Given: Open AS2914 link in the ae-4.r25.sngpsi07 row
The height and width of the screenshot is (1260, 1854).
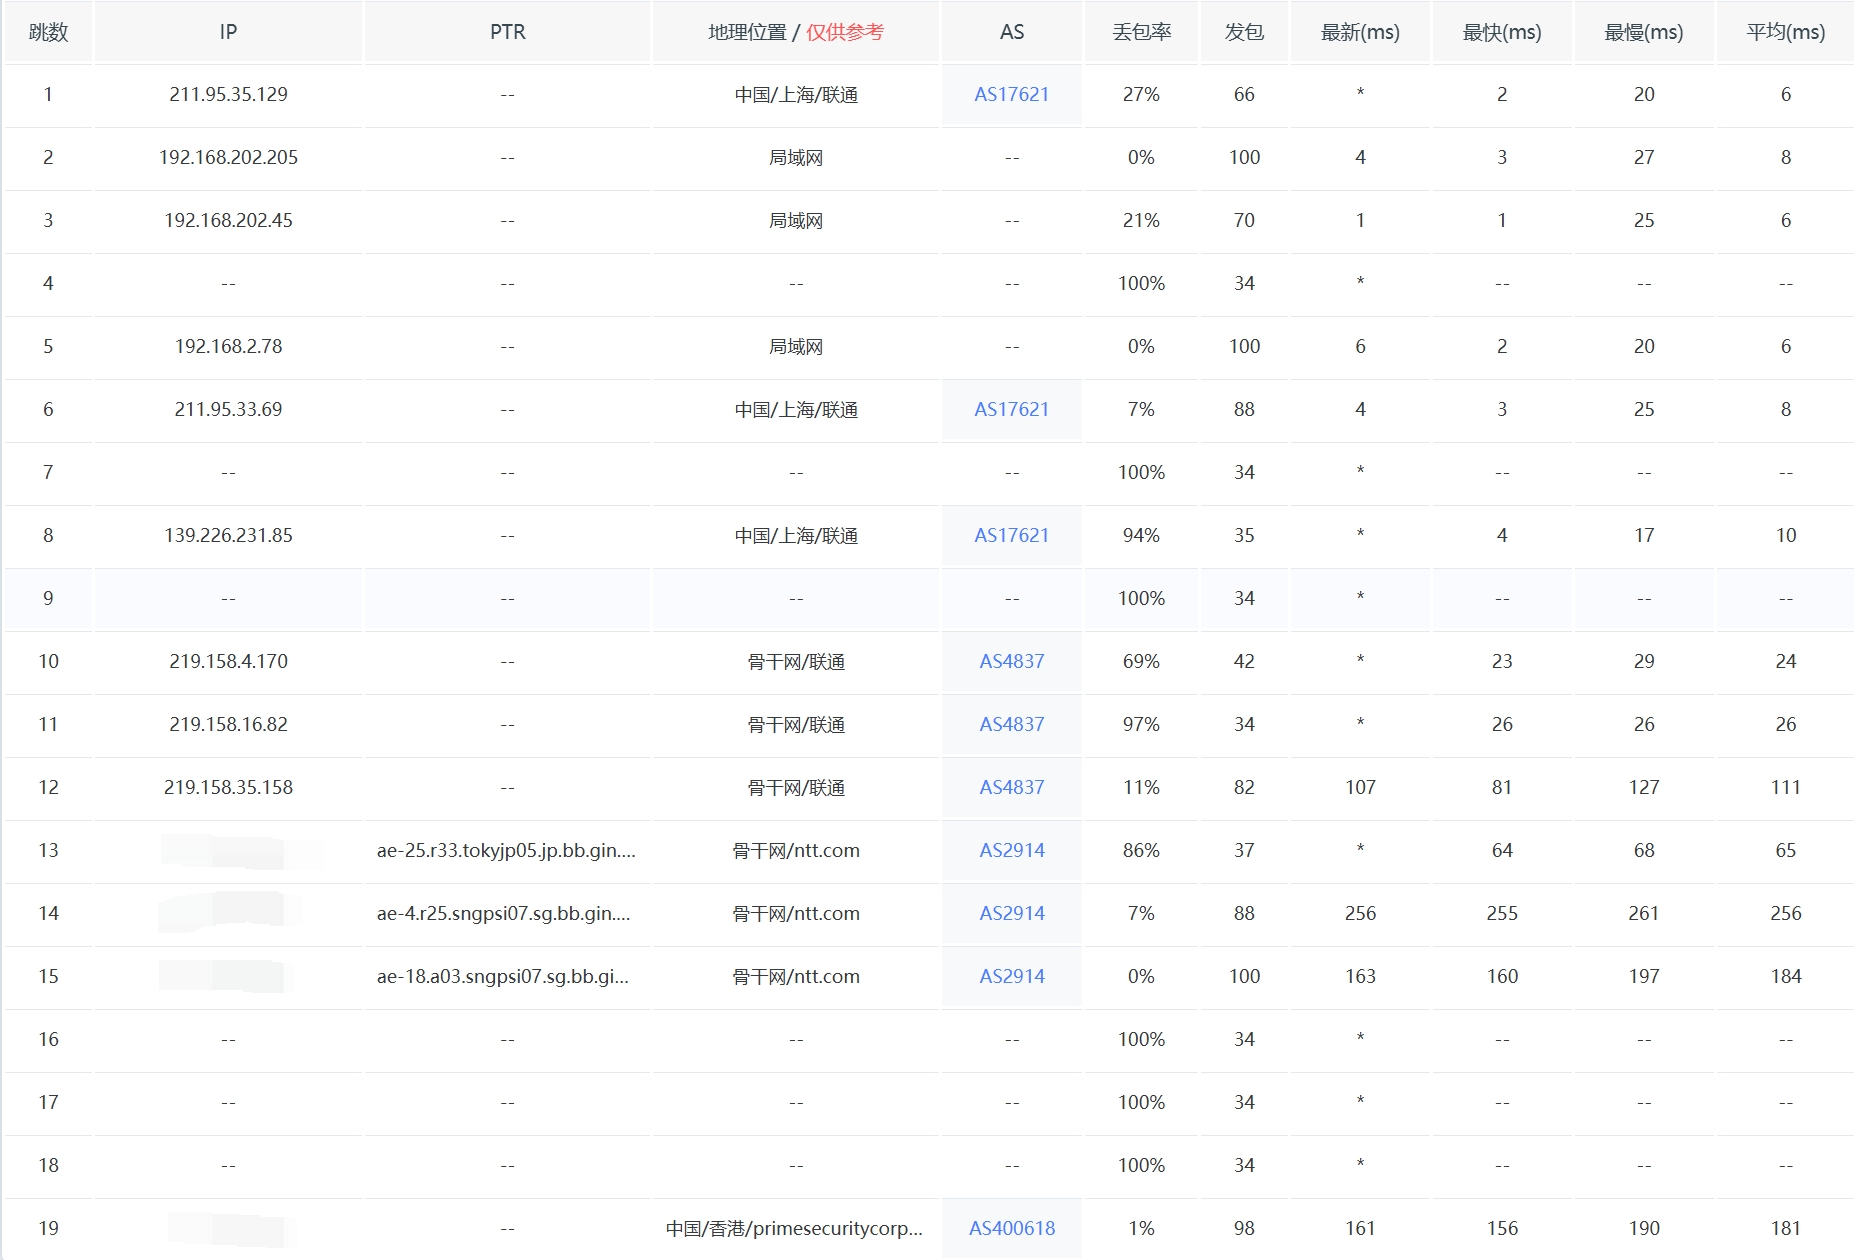Looking at the screenshot, I should pyautogui.click(x=1011, y=913).
